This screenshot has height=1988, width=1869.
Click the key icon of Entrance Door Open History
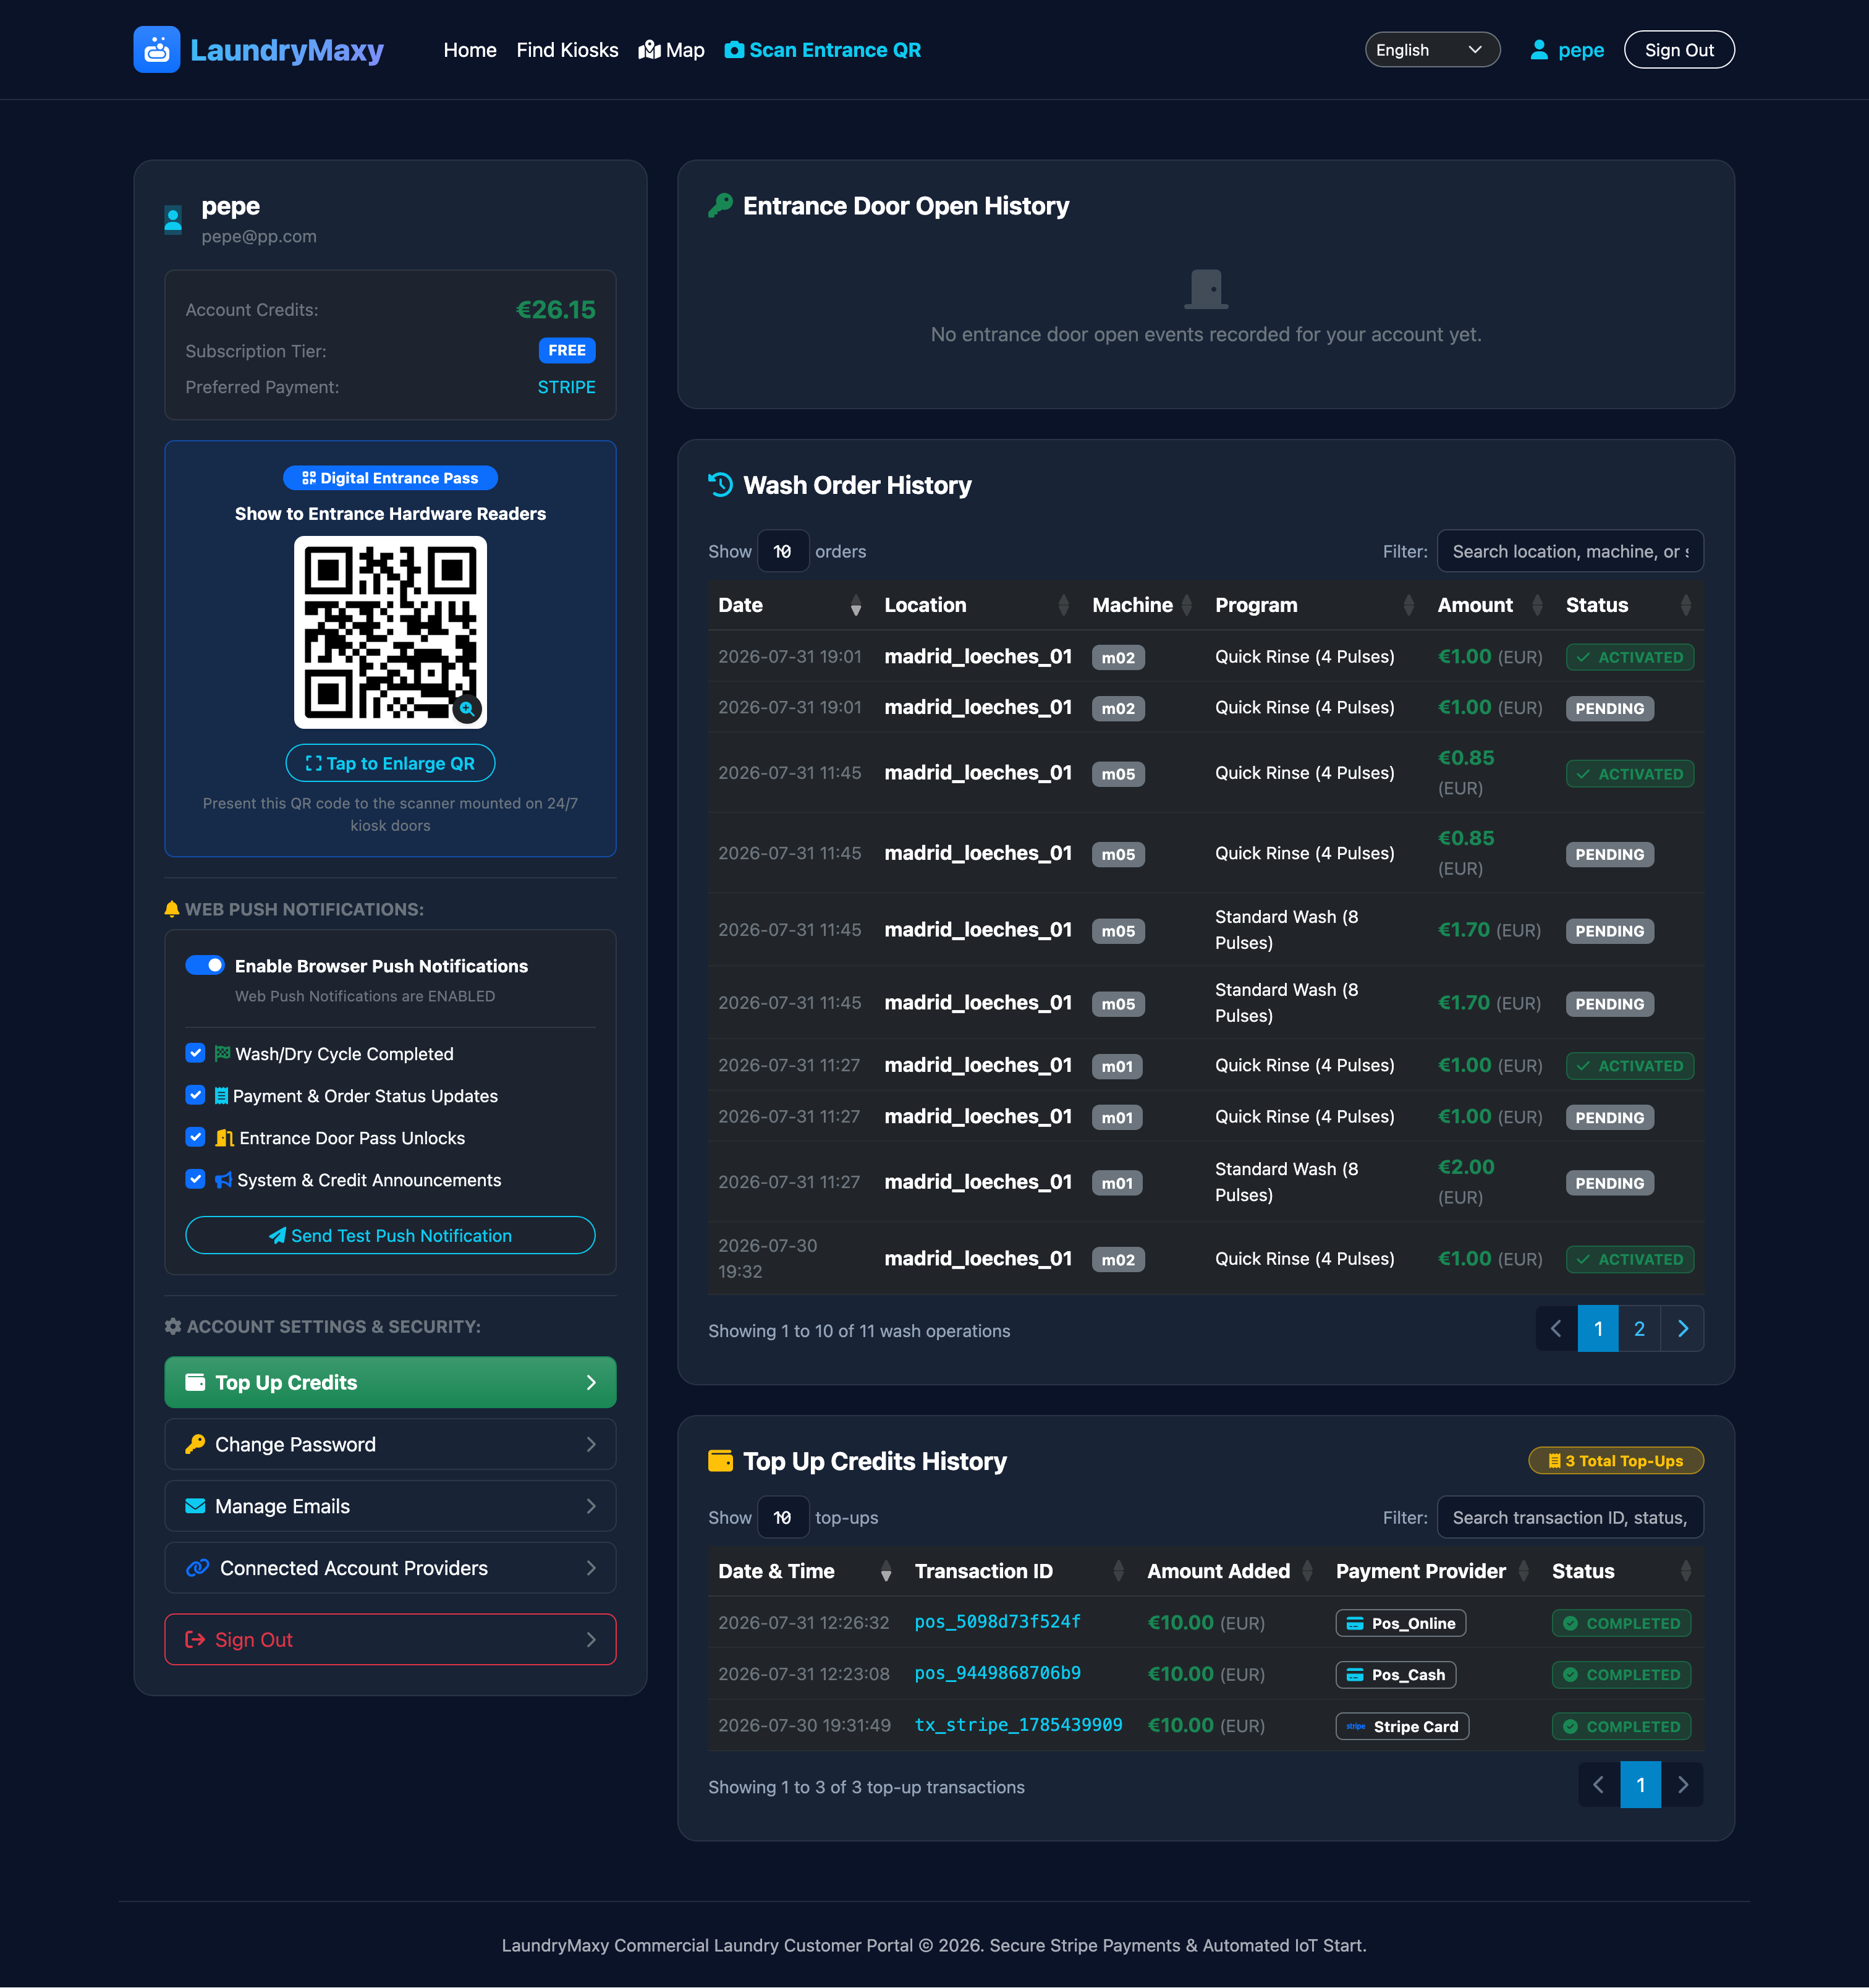720,206
